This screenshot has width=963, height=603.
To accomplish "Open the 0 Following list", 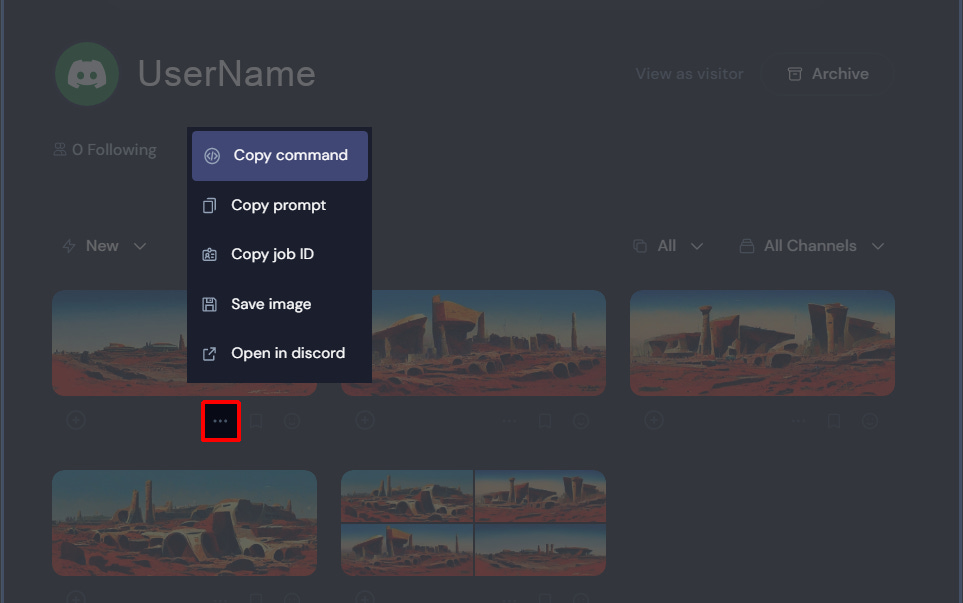I will pyautogui.click(x=105, y=150).
